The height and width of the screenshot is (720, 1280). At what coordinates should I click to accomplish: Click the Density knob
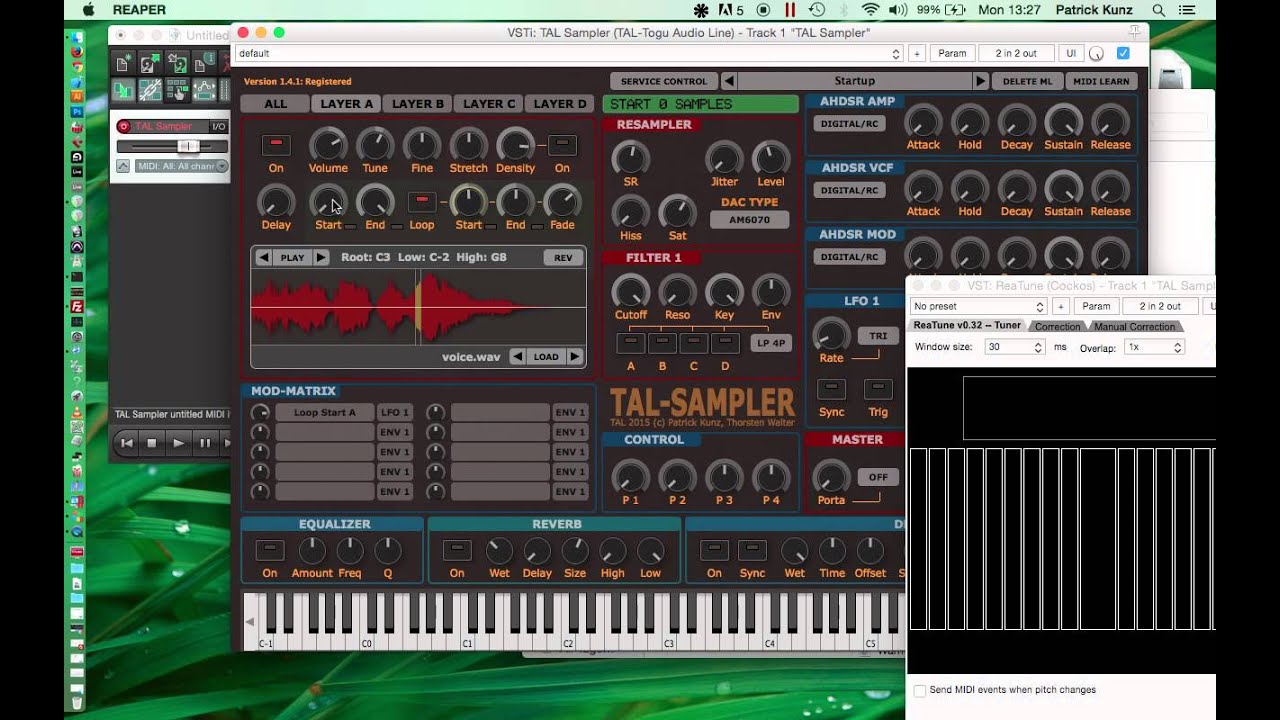pyautogui.click(x=516, y=145)
